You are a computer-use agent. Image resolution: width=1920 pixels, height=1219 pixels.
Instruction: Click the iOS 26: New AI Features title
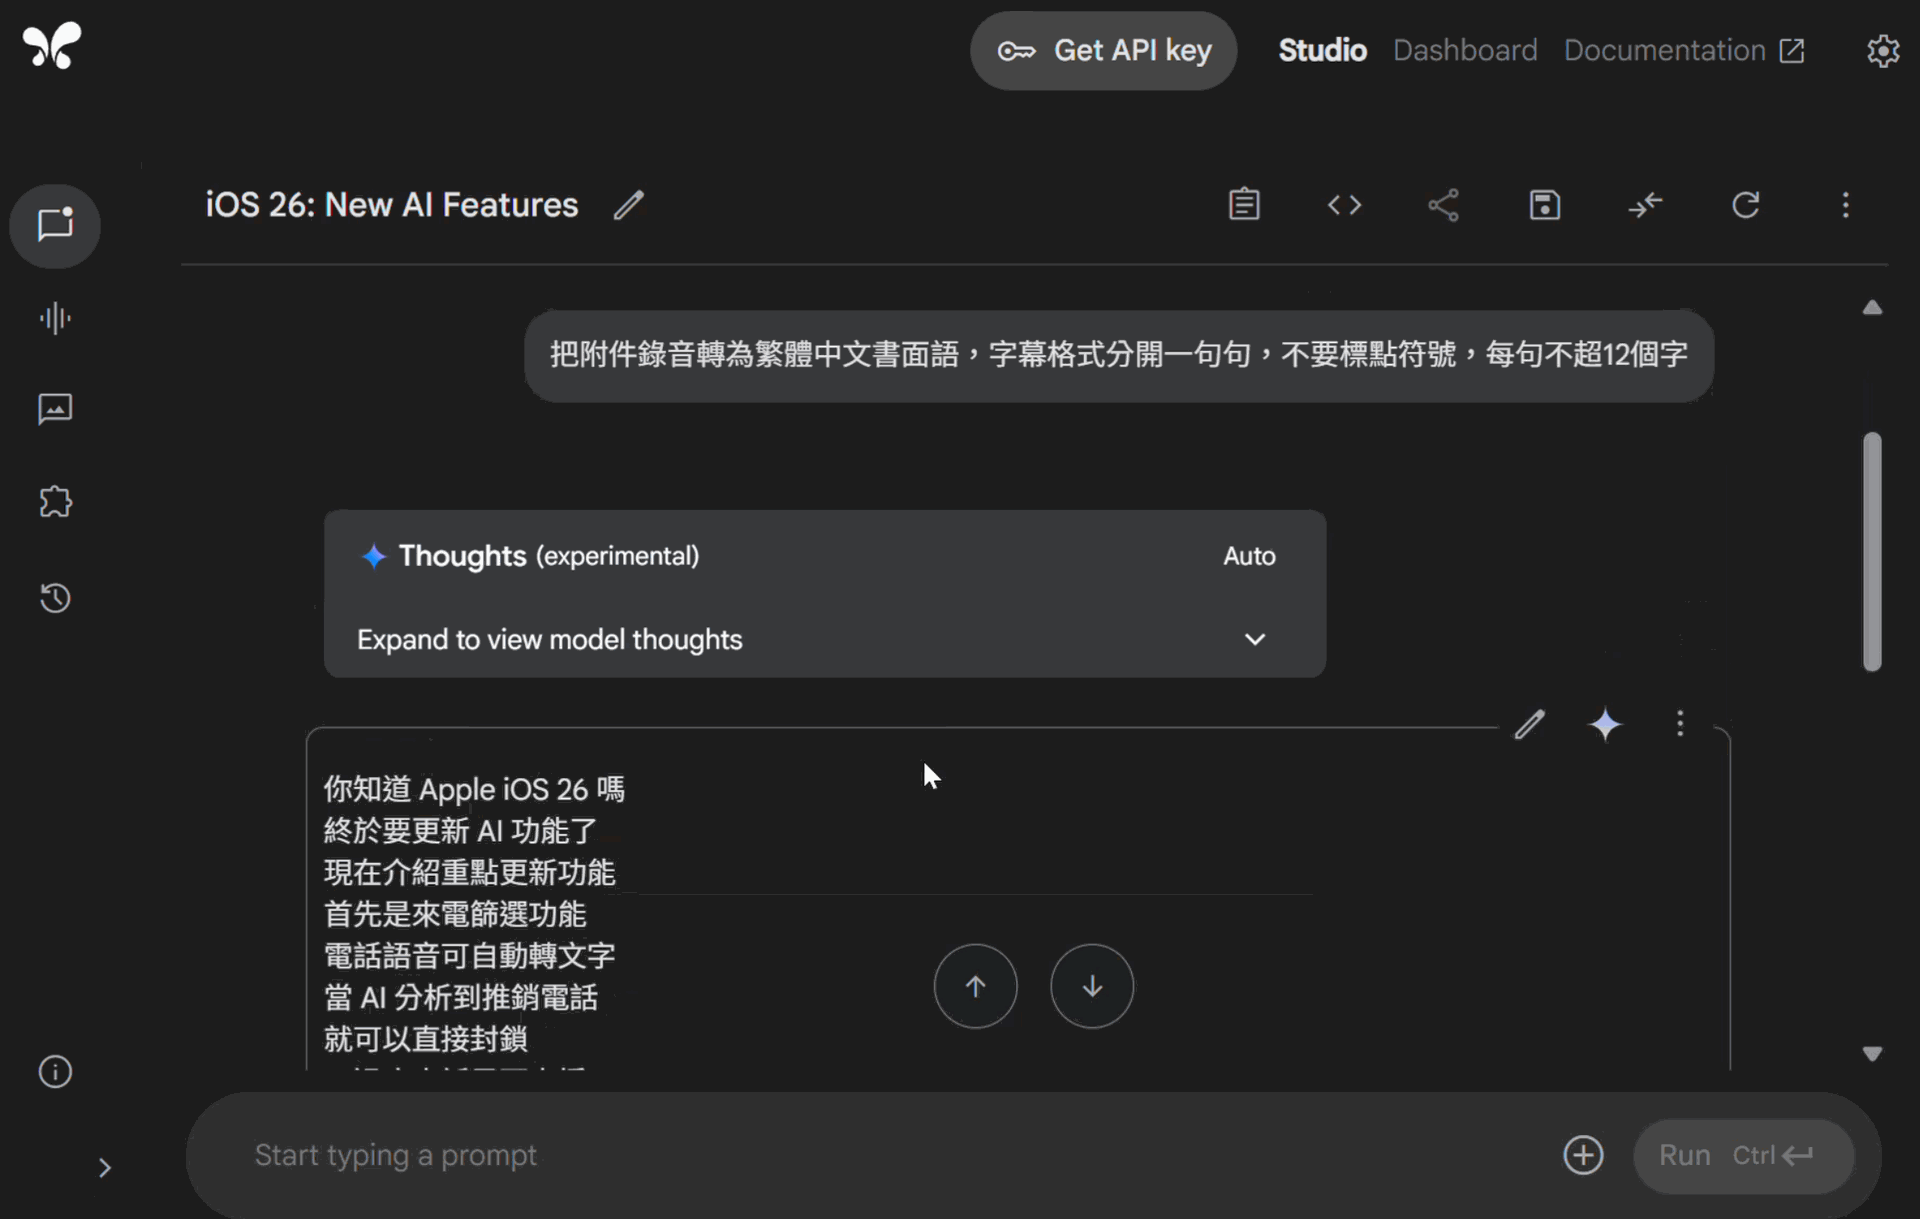click(392, 205)
